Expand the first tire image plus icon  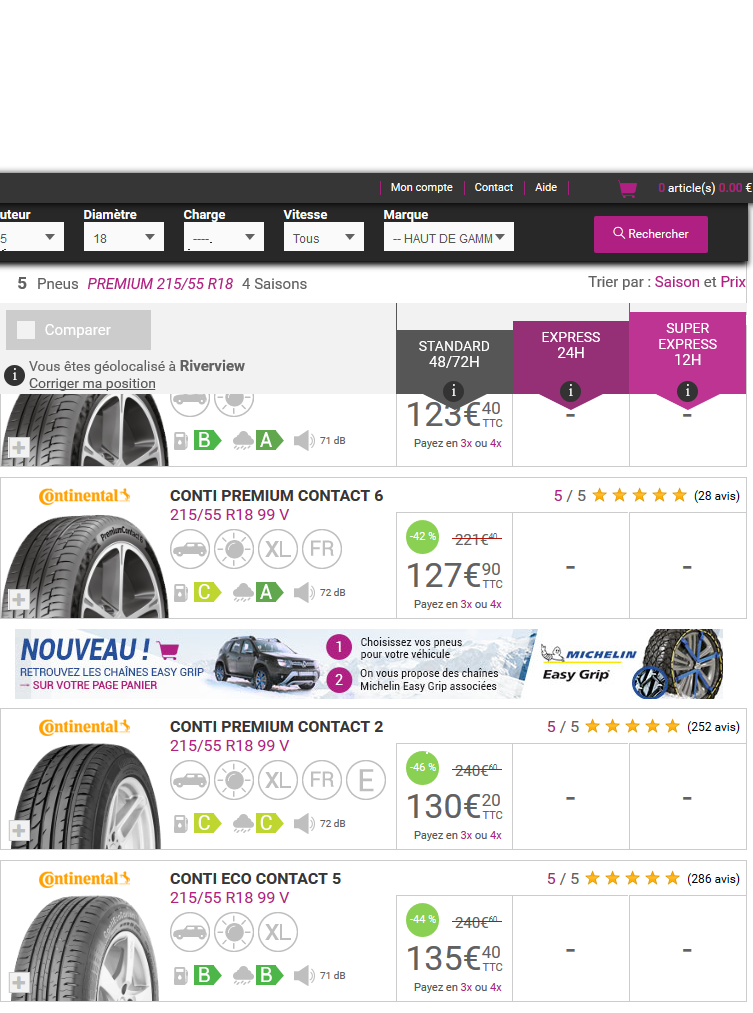(x=19, y=447)
